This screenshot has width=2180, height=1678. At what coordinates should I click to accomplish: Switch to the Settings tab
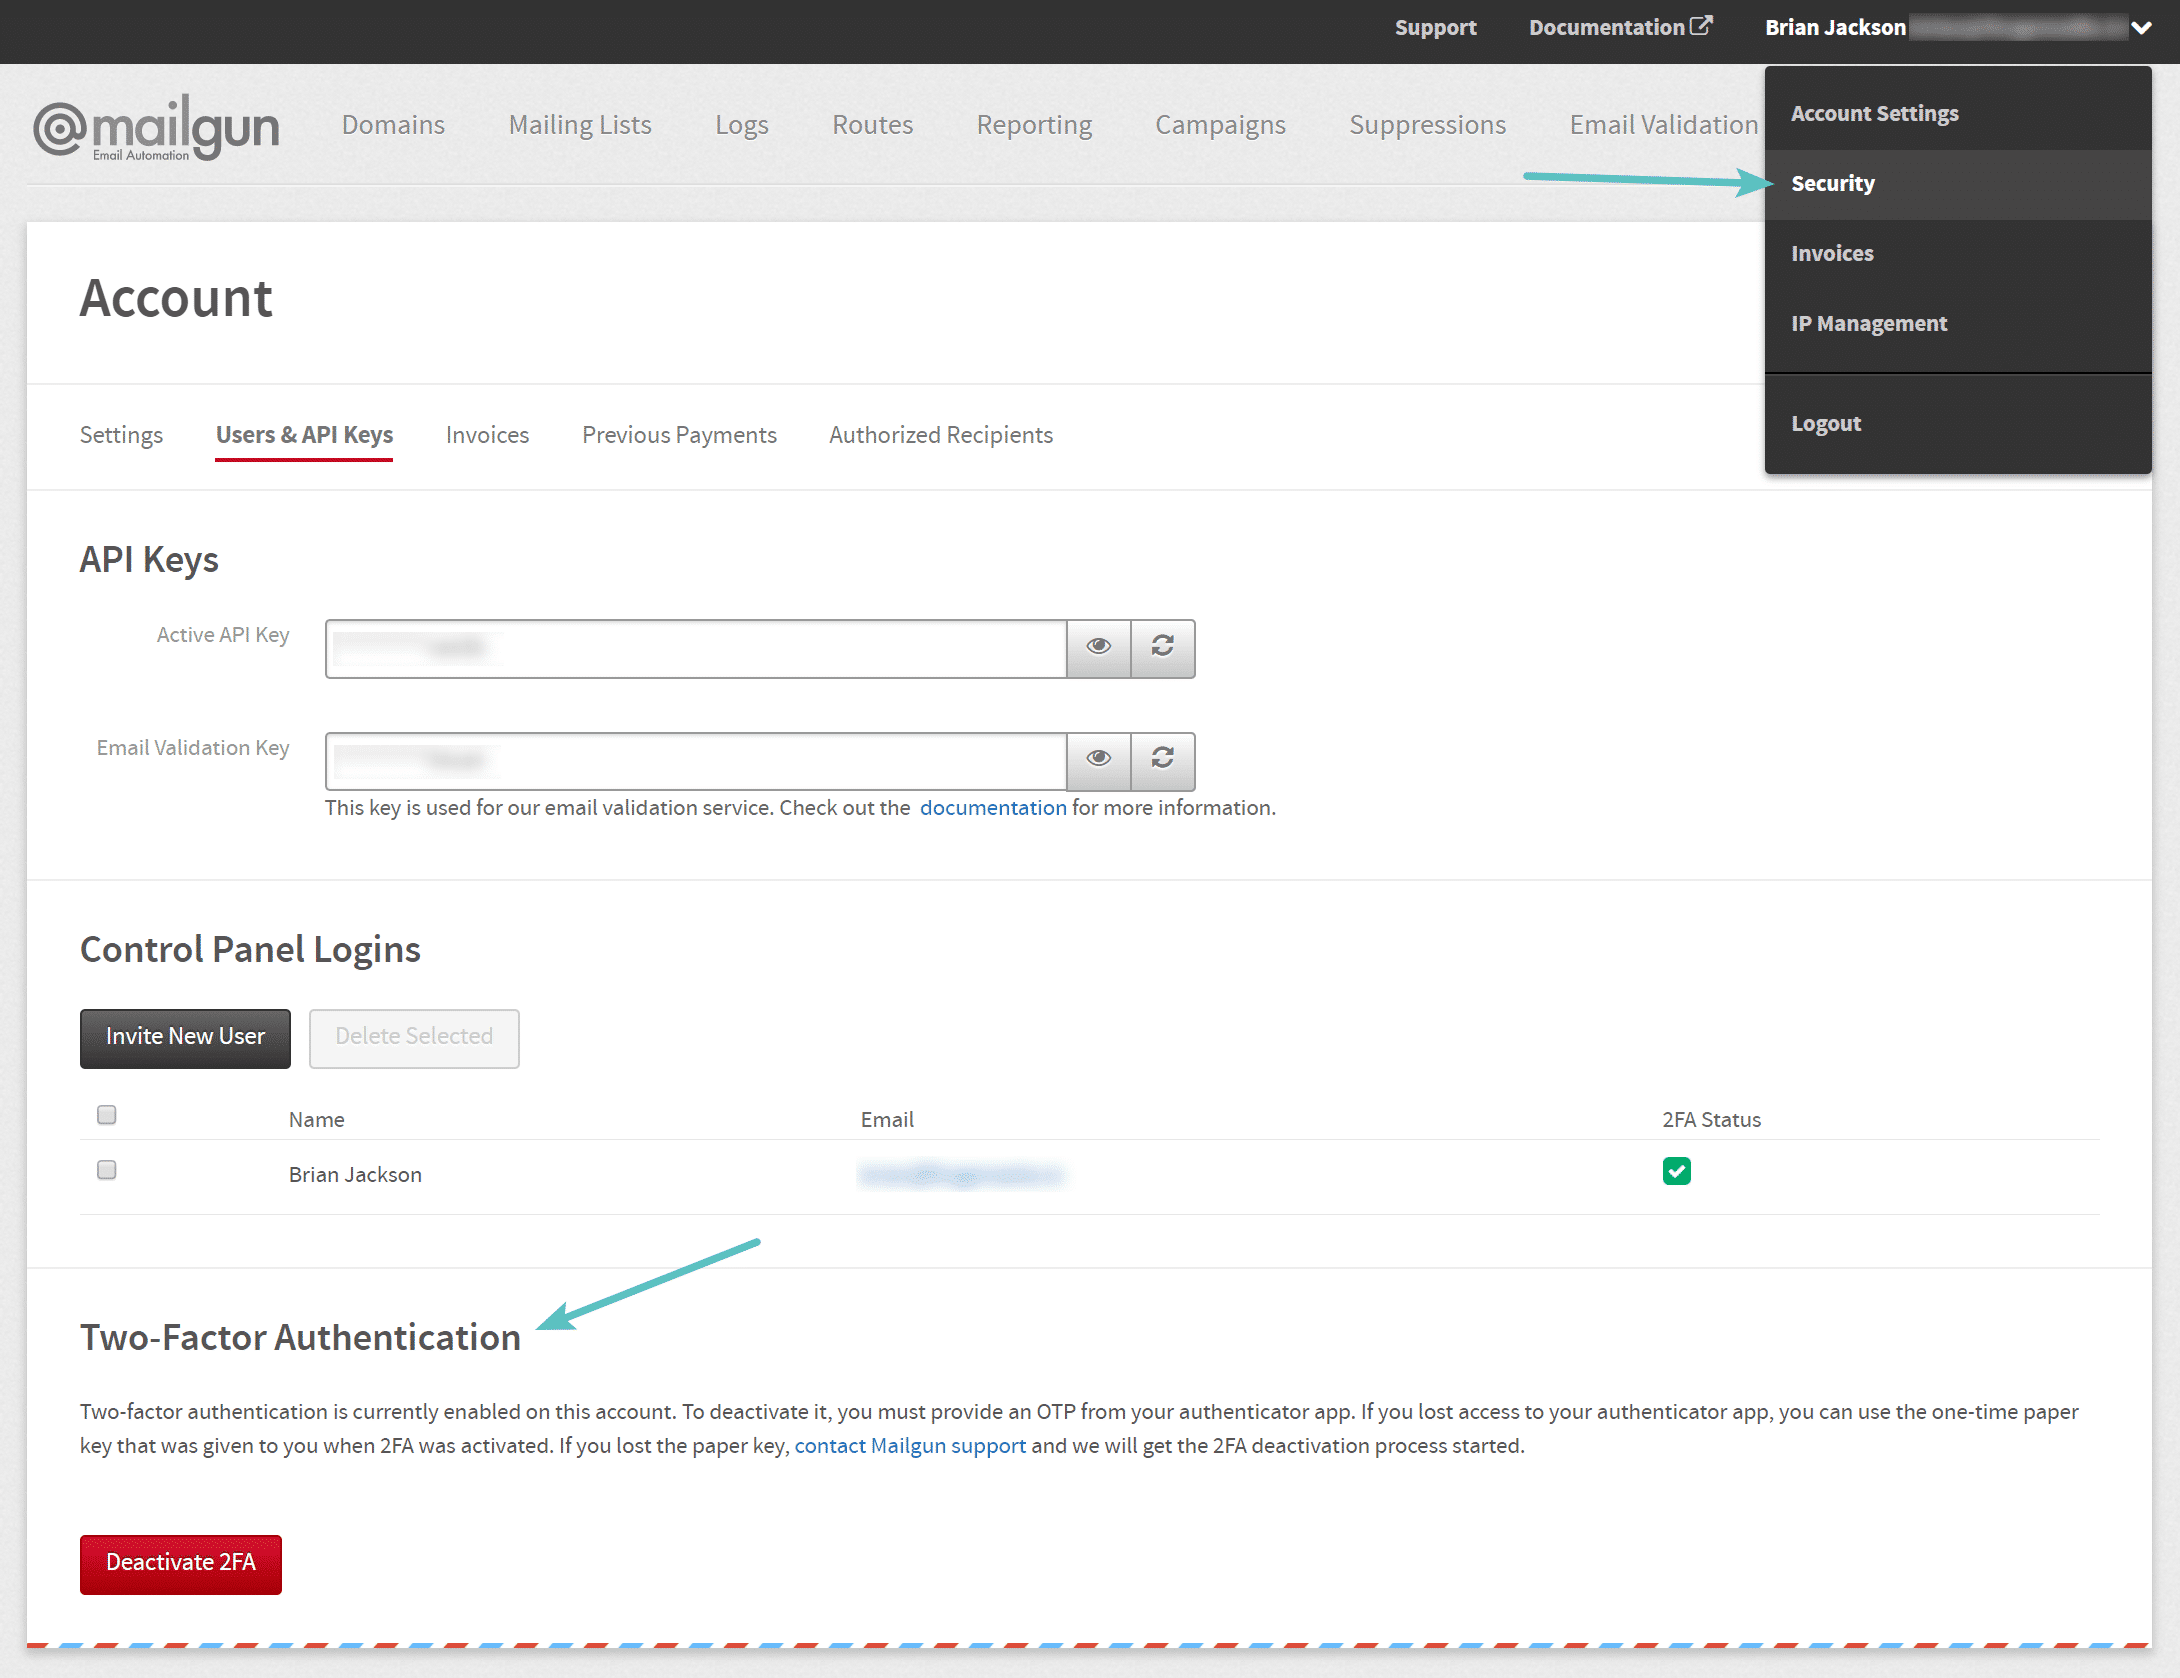(x=120, y=434)
